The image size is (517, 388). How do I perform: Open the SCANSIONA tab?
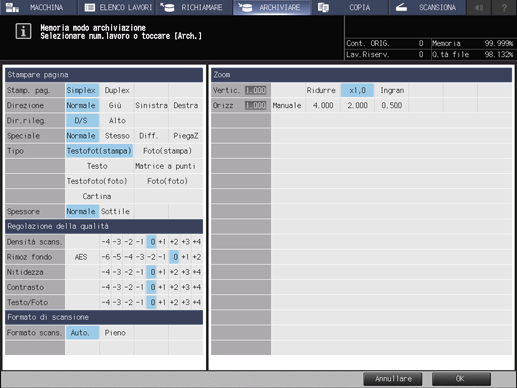427,7
